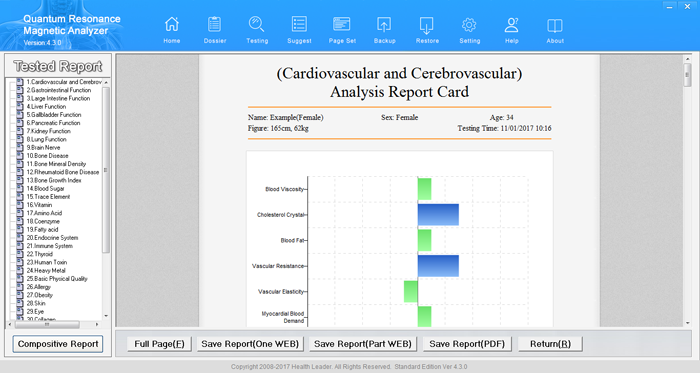The width and height of the screenshot is (700, 373).
Task: Select the Testing magnifier icon
Action: 257,25
